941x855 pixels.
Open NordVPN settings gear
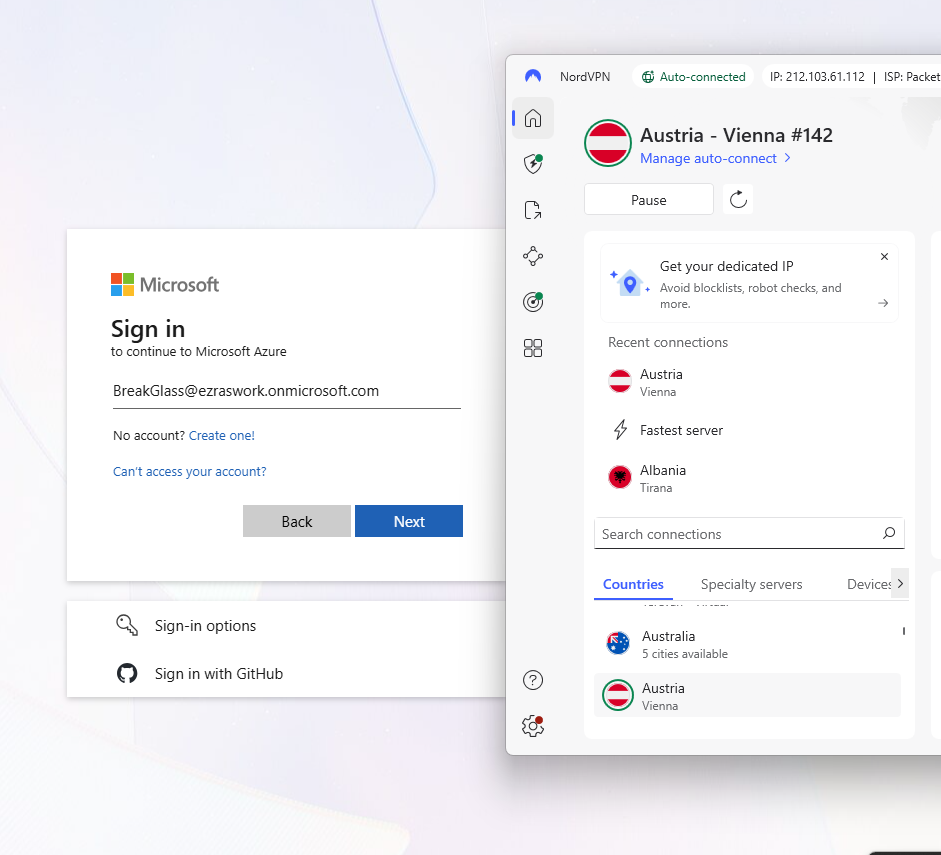[532, 726]
